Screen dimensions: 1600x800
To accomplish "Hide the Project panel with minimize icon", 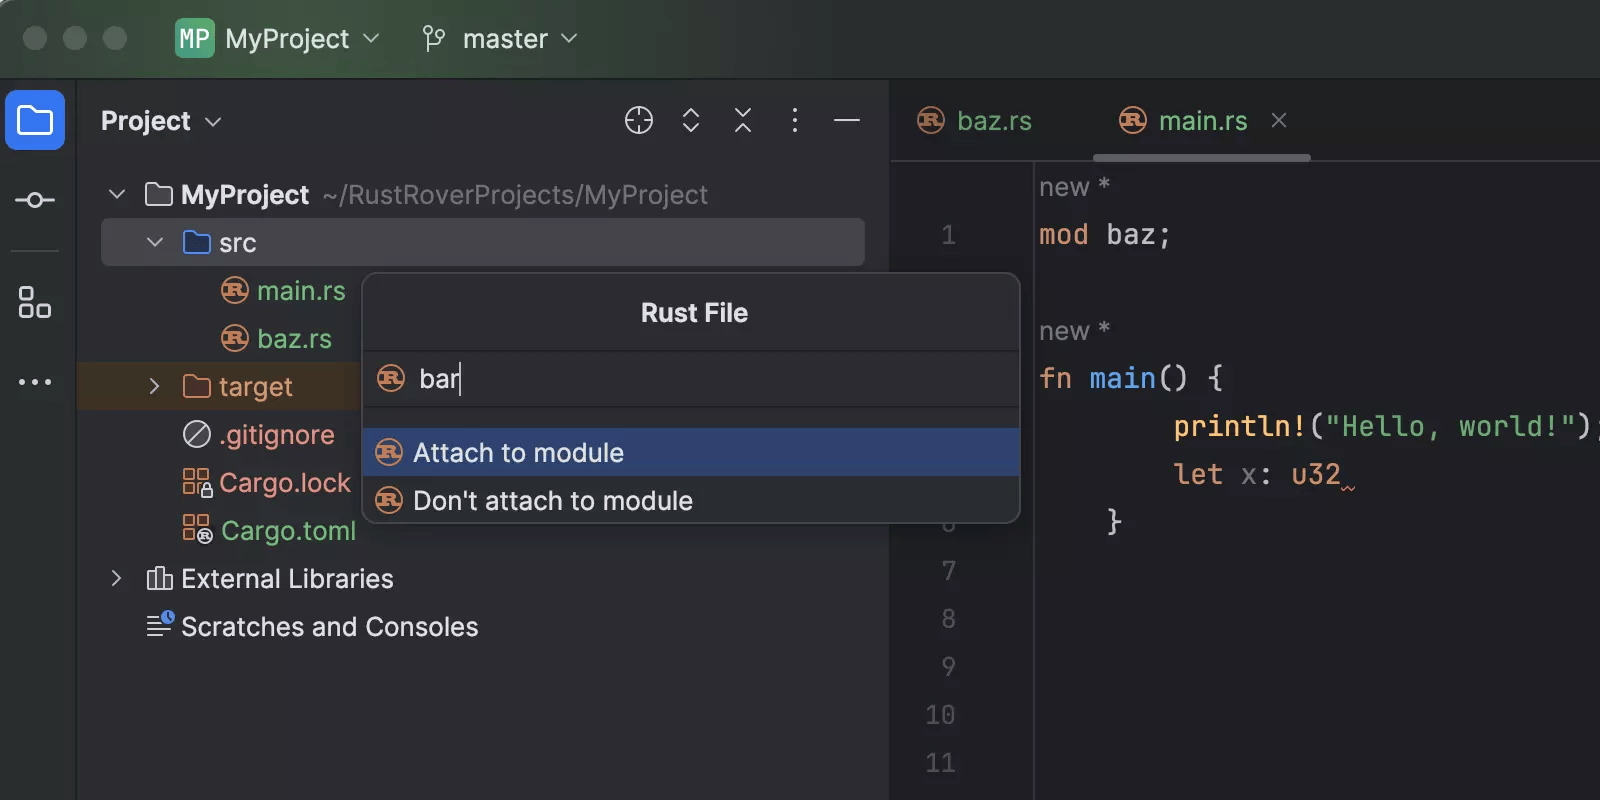I will coord(846,121).
